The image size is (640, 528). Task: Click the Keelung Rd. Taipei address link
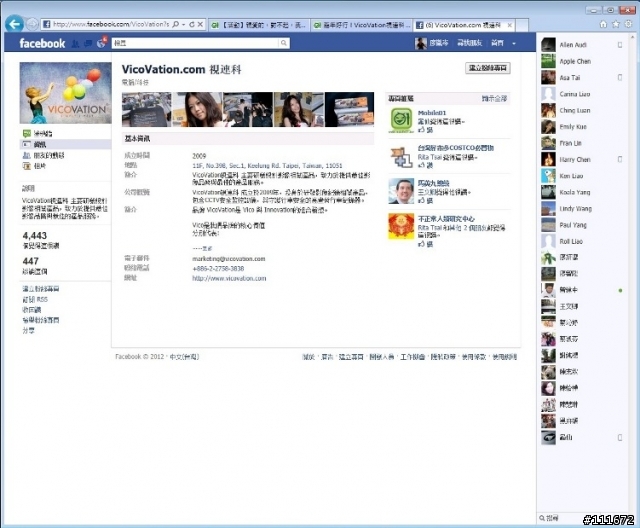(x=267, y=166)
